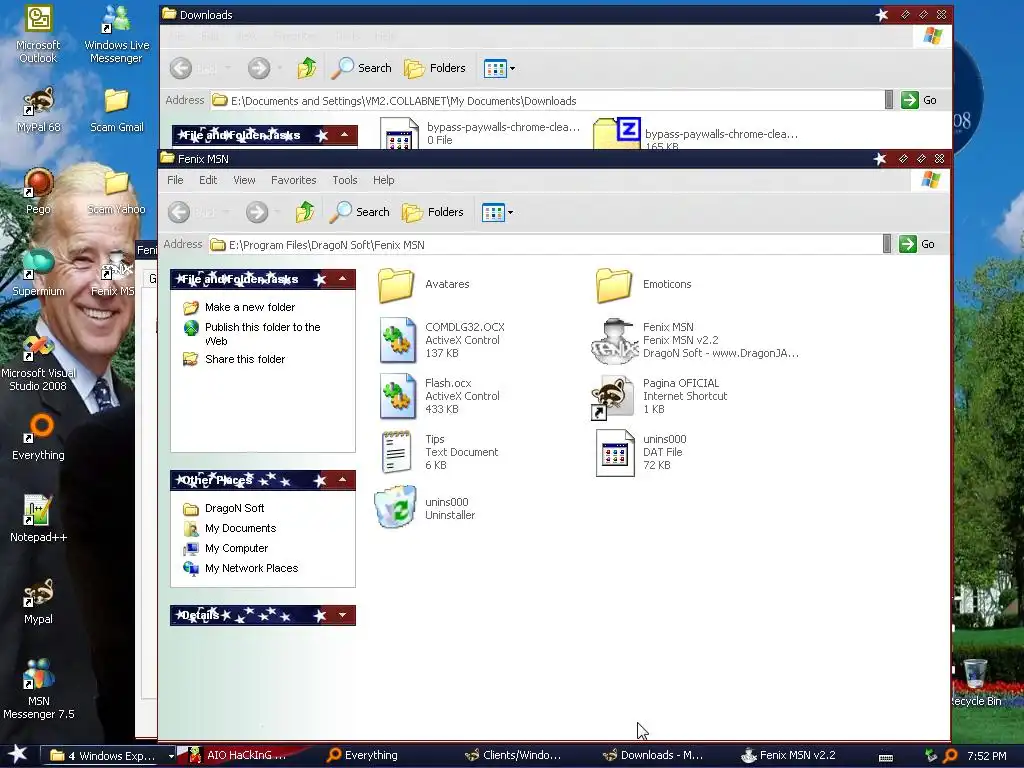This screenshot has width=1024, height=768.
Task: Click Back arrow in Downloads window
Action: point(181,68)
